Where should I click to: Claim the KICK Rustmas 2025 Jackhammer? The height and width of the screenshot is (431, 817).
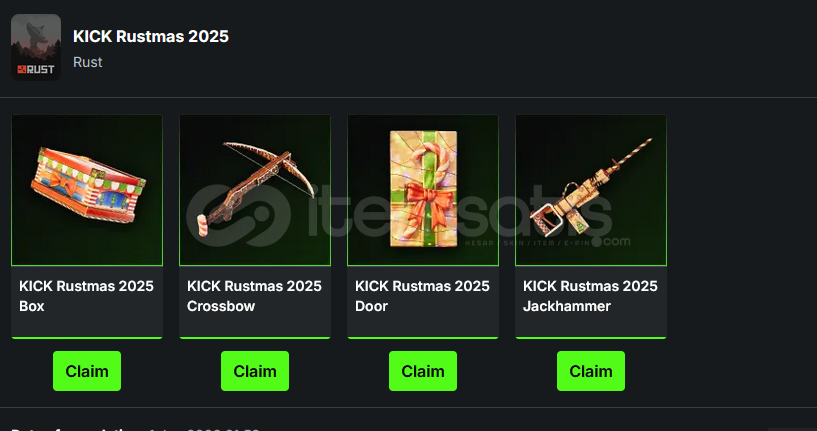coord(591,371)
